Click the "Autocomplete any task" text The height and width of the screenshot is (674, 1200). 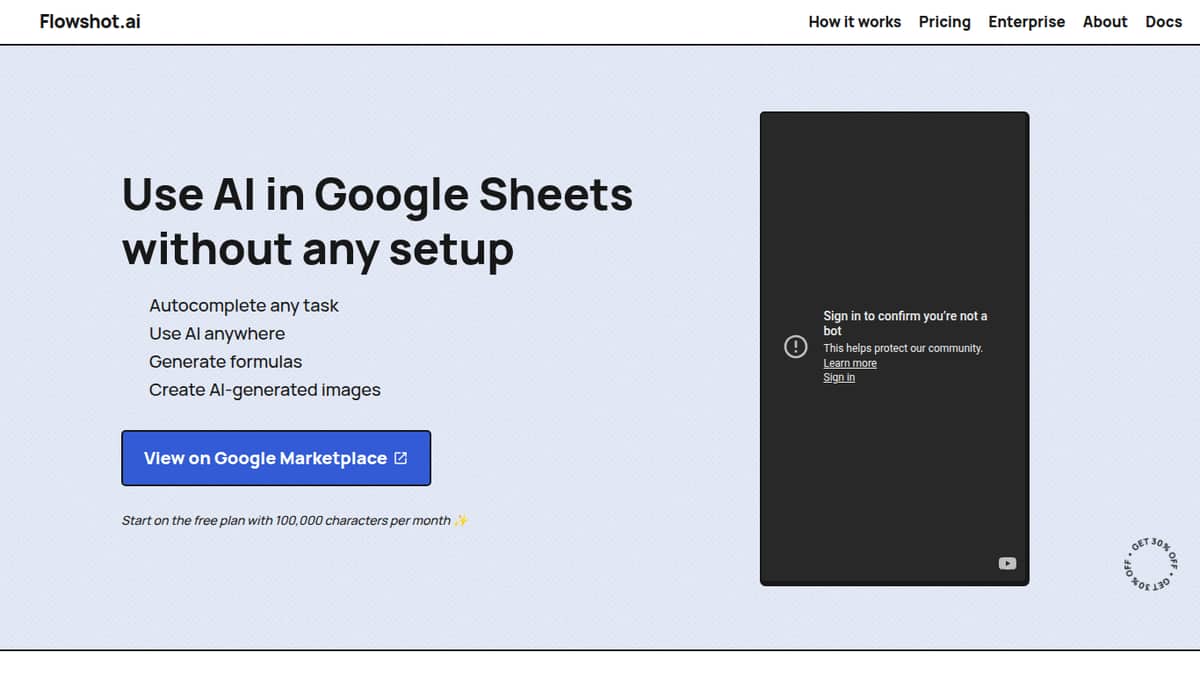click(244, 306)
